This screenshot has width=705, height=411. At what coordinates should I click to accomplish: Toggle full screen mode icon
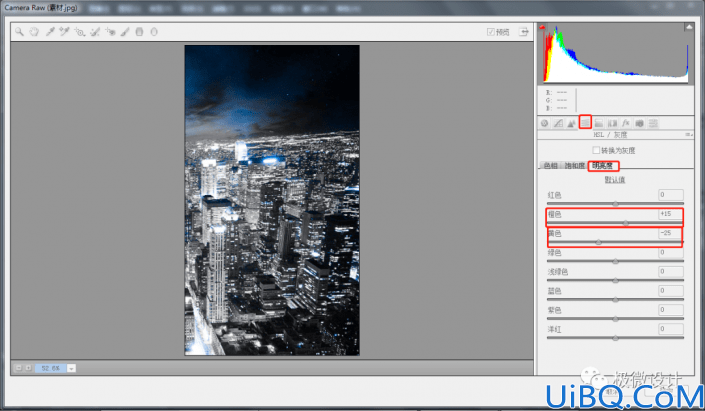pos(524,31)
